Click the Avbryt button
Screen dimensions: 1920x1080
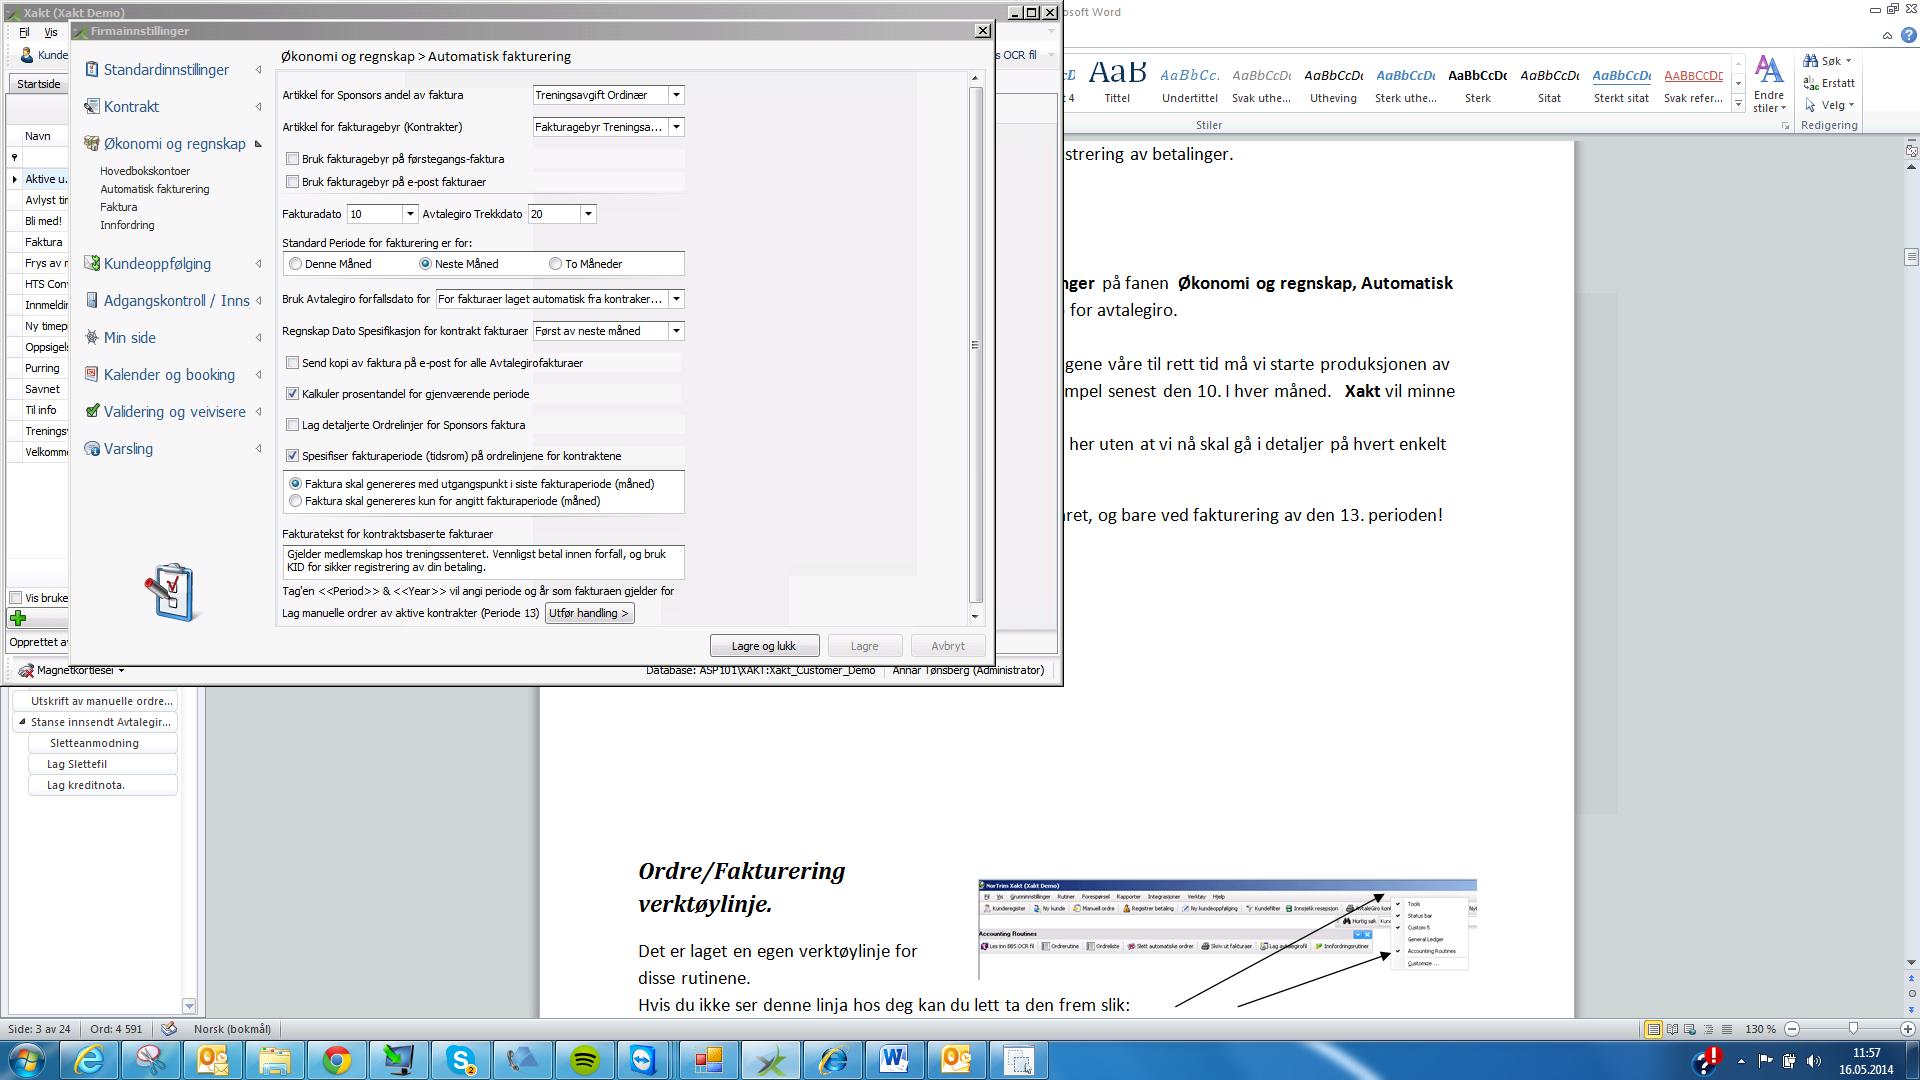click(948, 646)
